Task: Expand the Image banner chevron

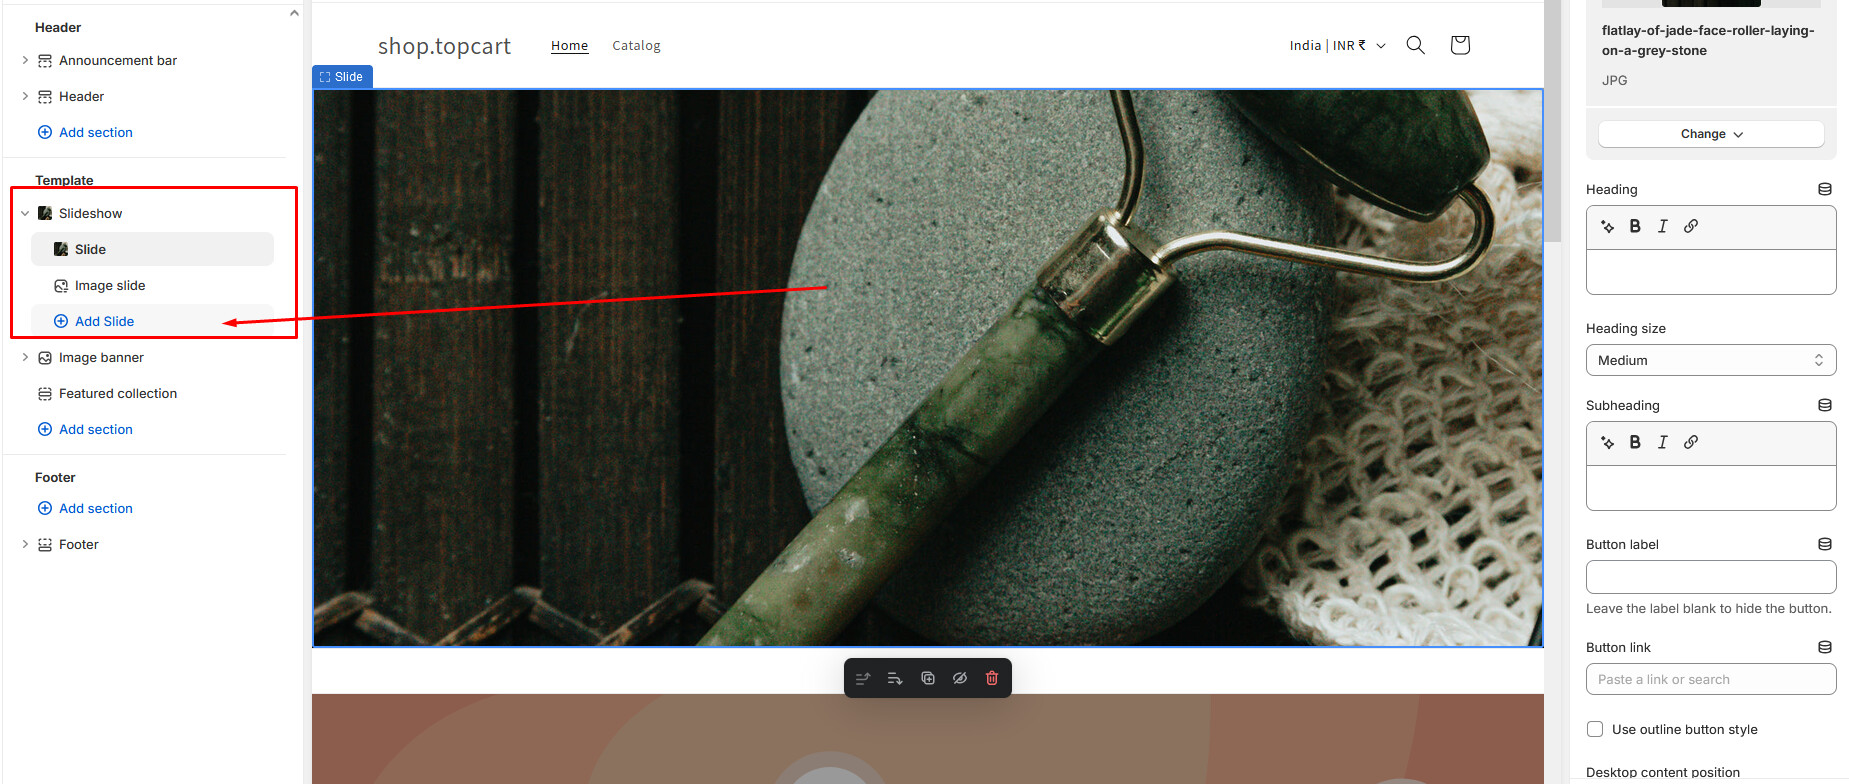Action: (x=25, y=358)
